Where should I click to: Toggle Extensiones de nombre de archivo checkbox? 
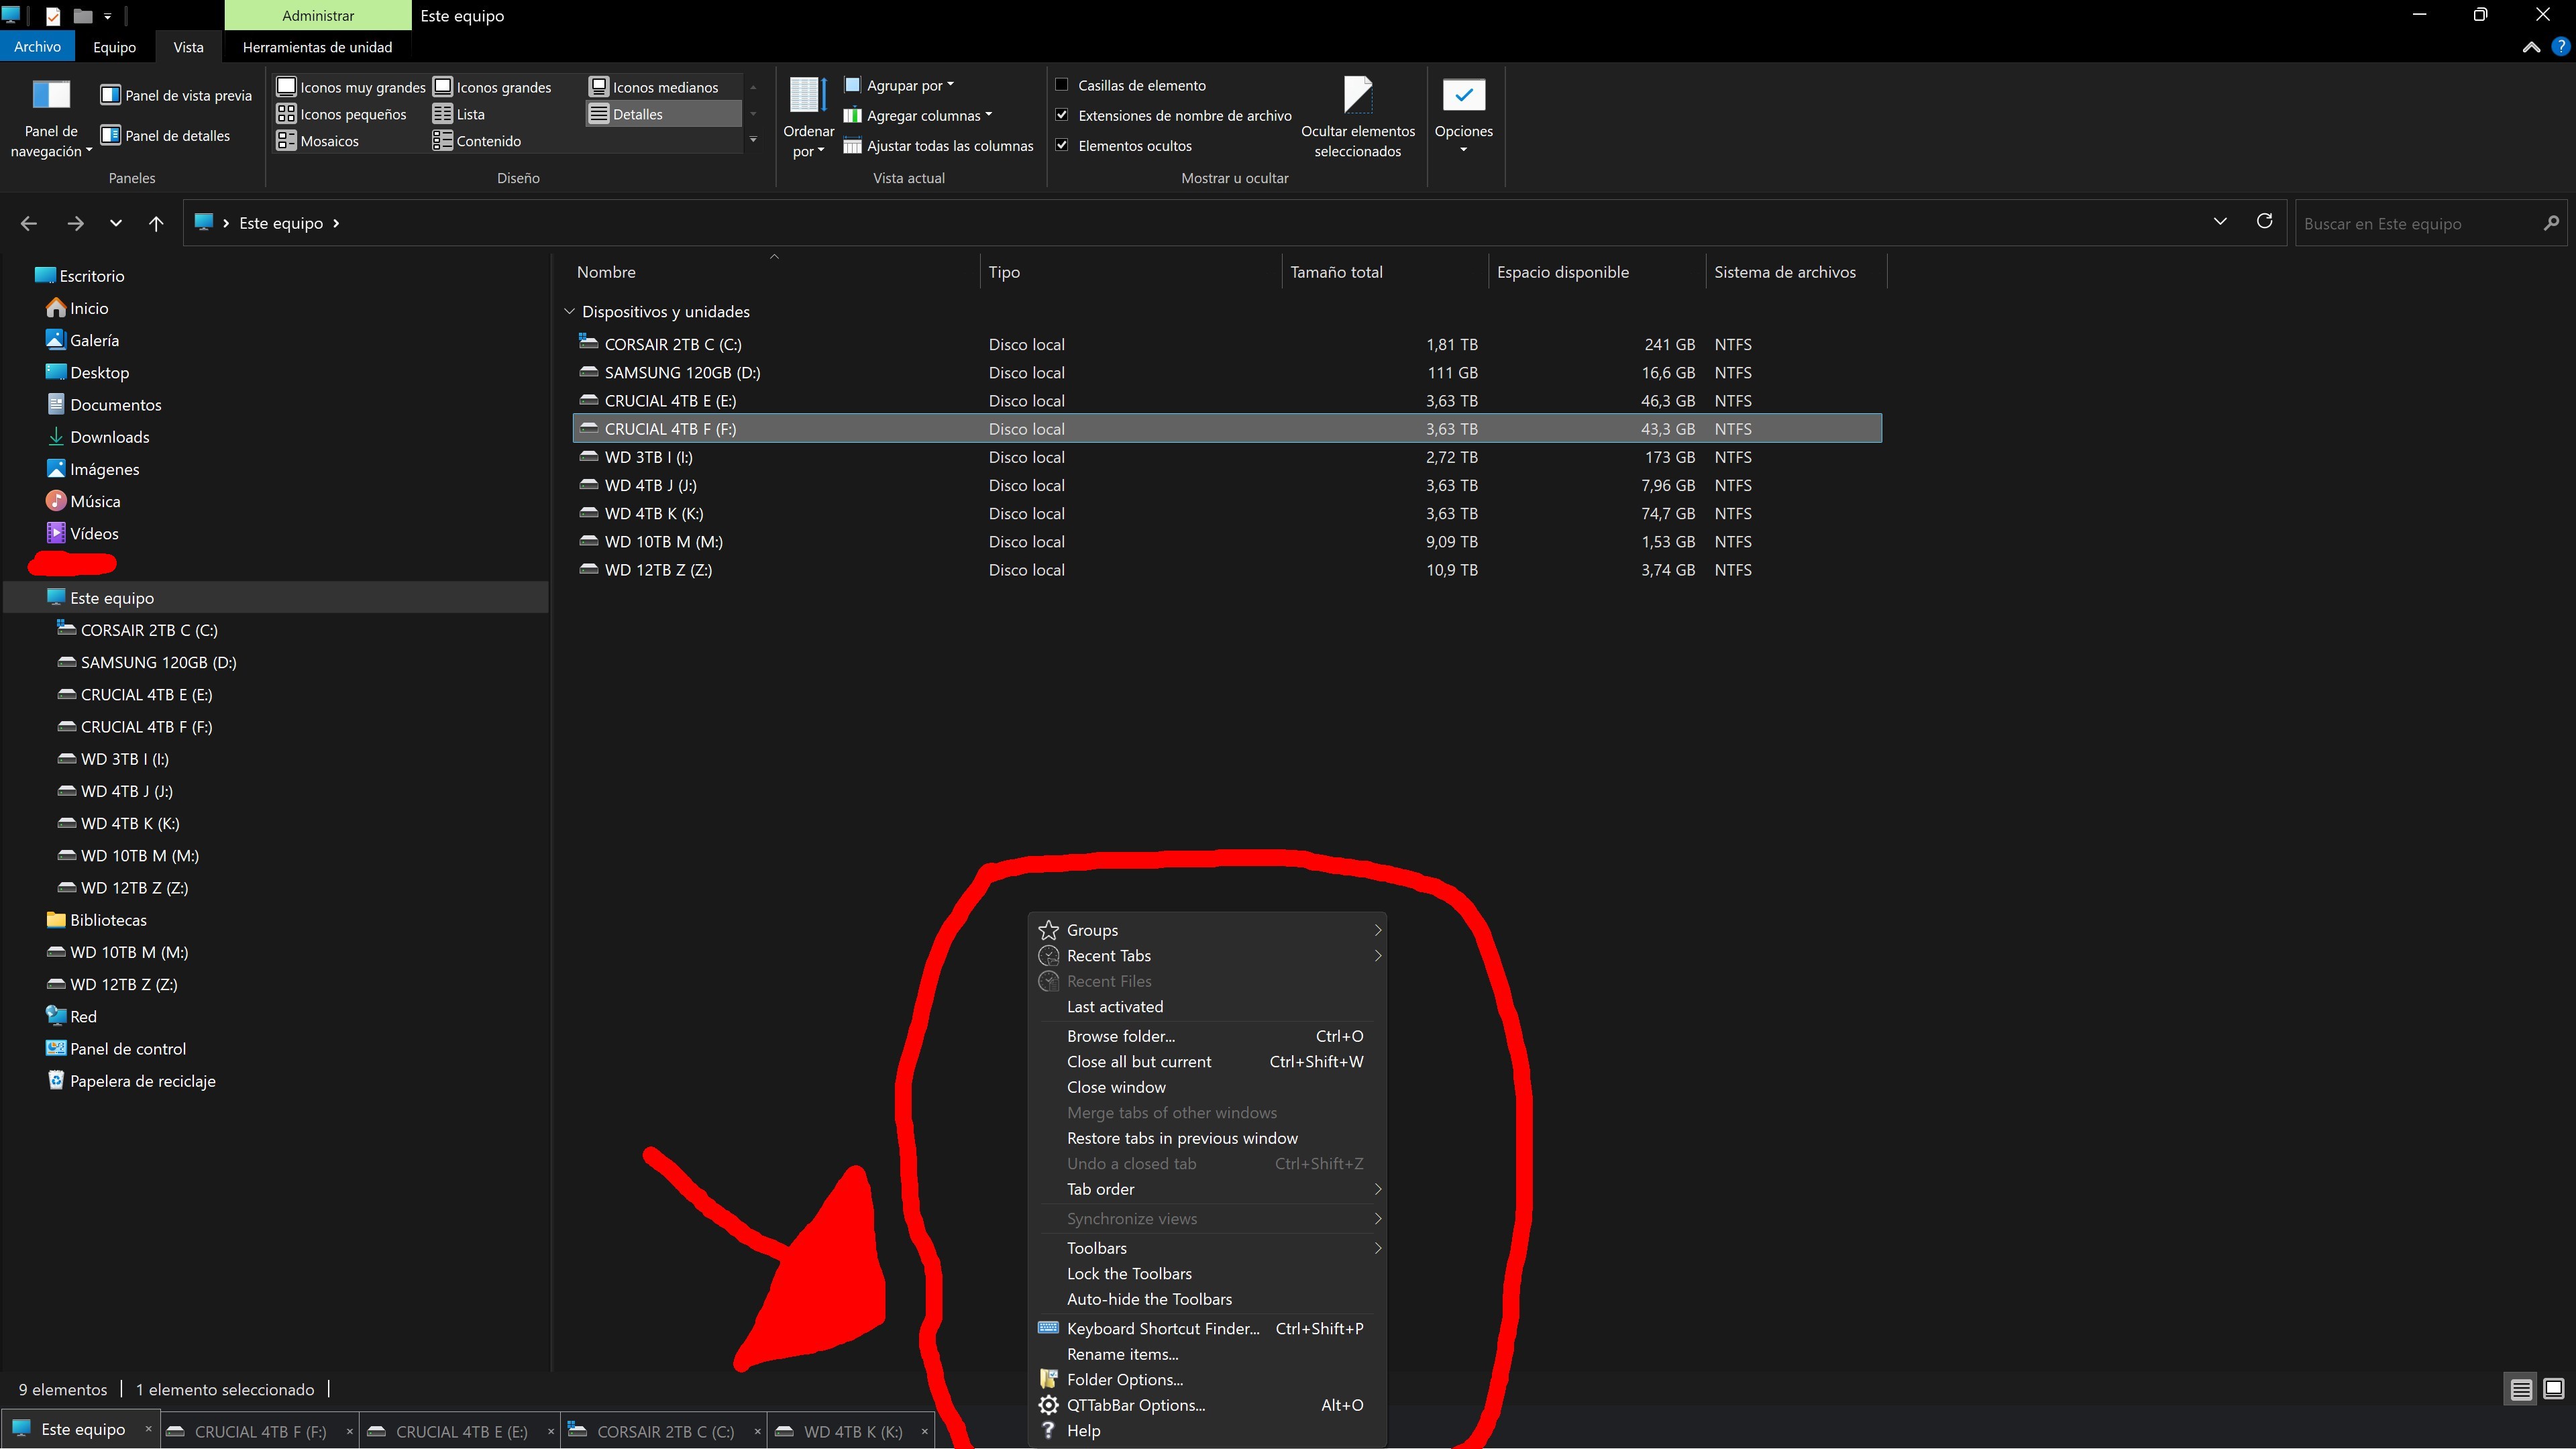pos(1062,115)
